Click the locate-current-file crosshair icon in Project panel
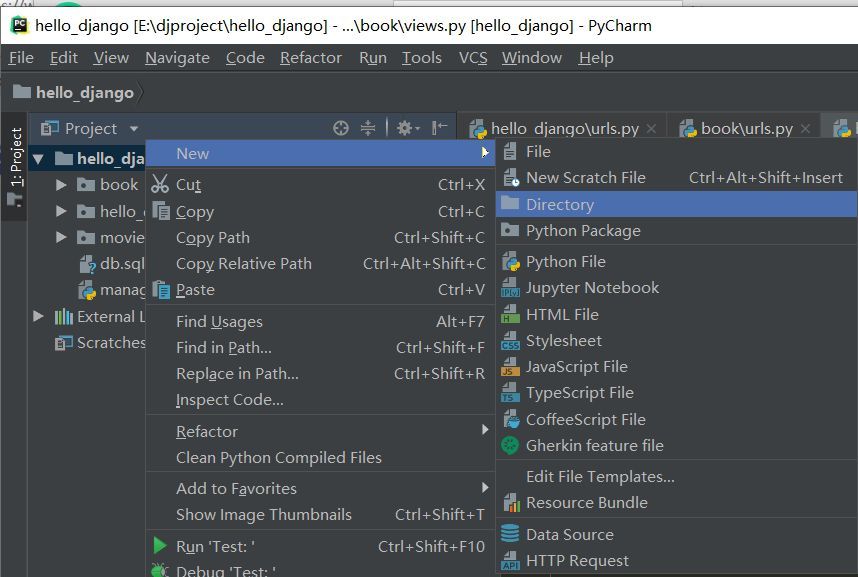858x577 pixels. click(x=340, y=129)
